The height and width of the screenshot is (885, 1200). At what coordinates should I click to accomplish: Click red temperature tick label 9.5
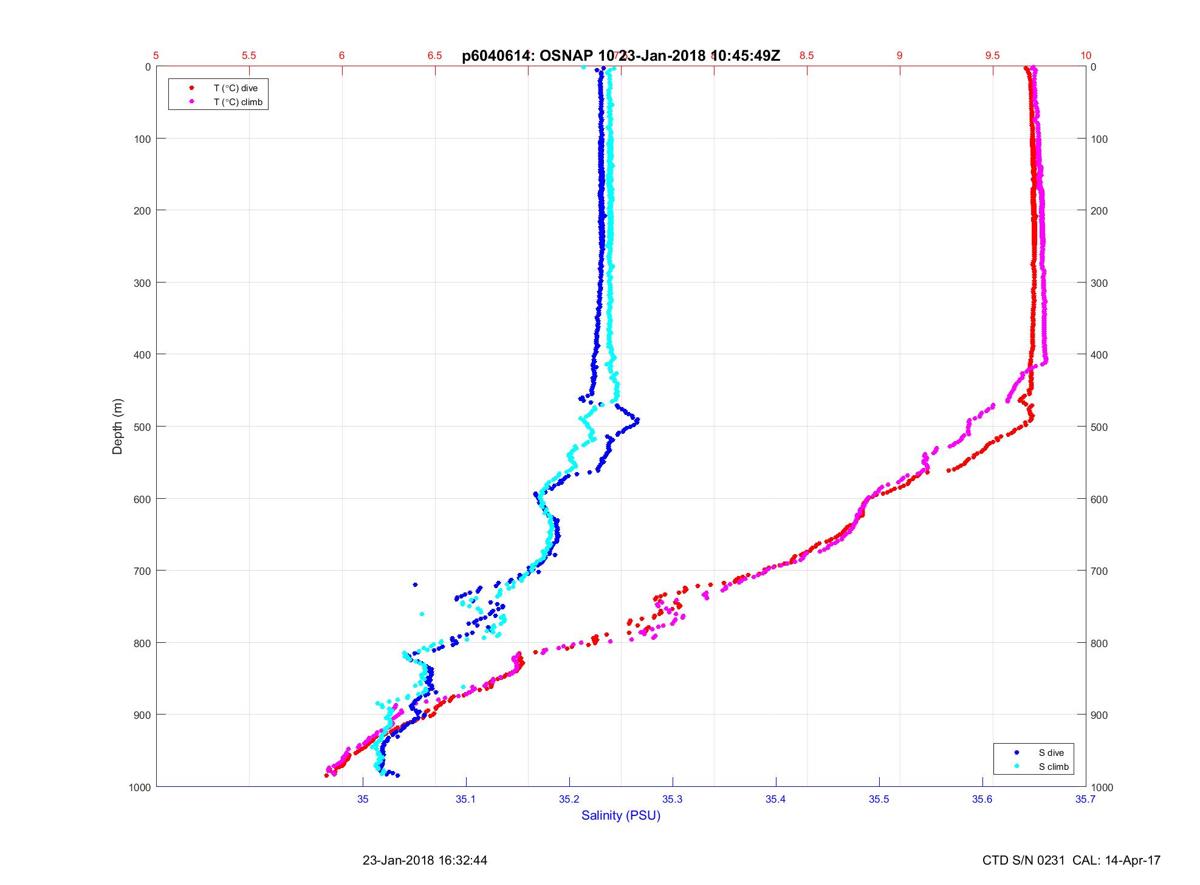click(993, 56)
